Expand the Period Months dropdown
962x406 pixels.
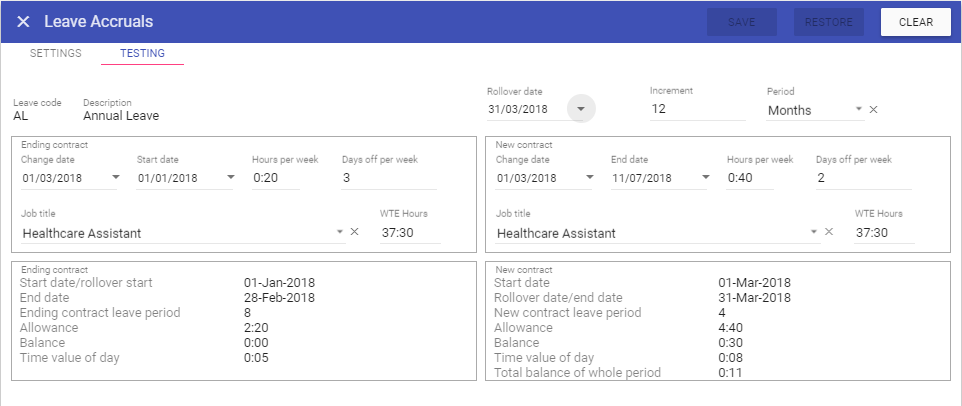point(858,110)
